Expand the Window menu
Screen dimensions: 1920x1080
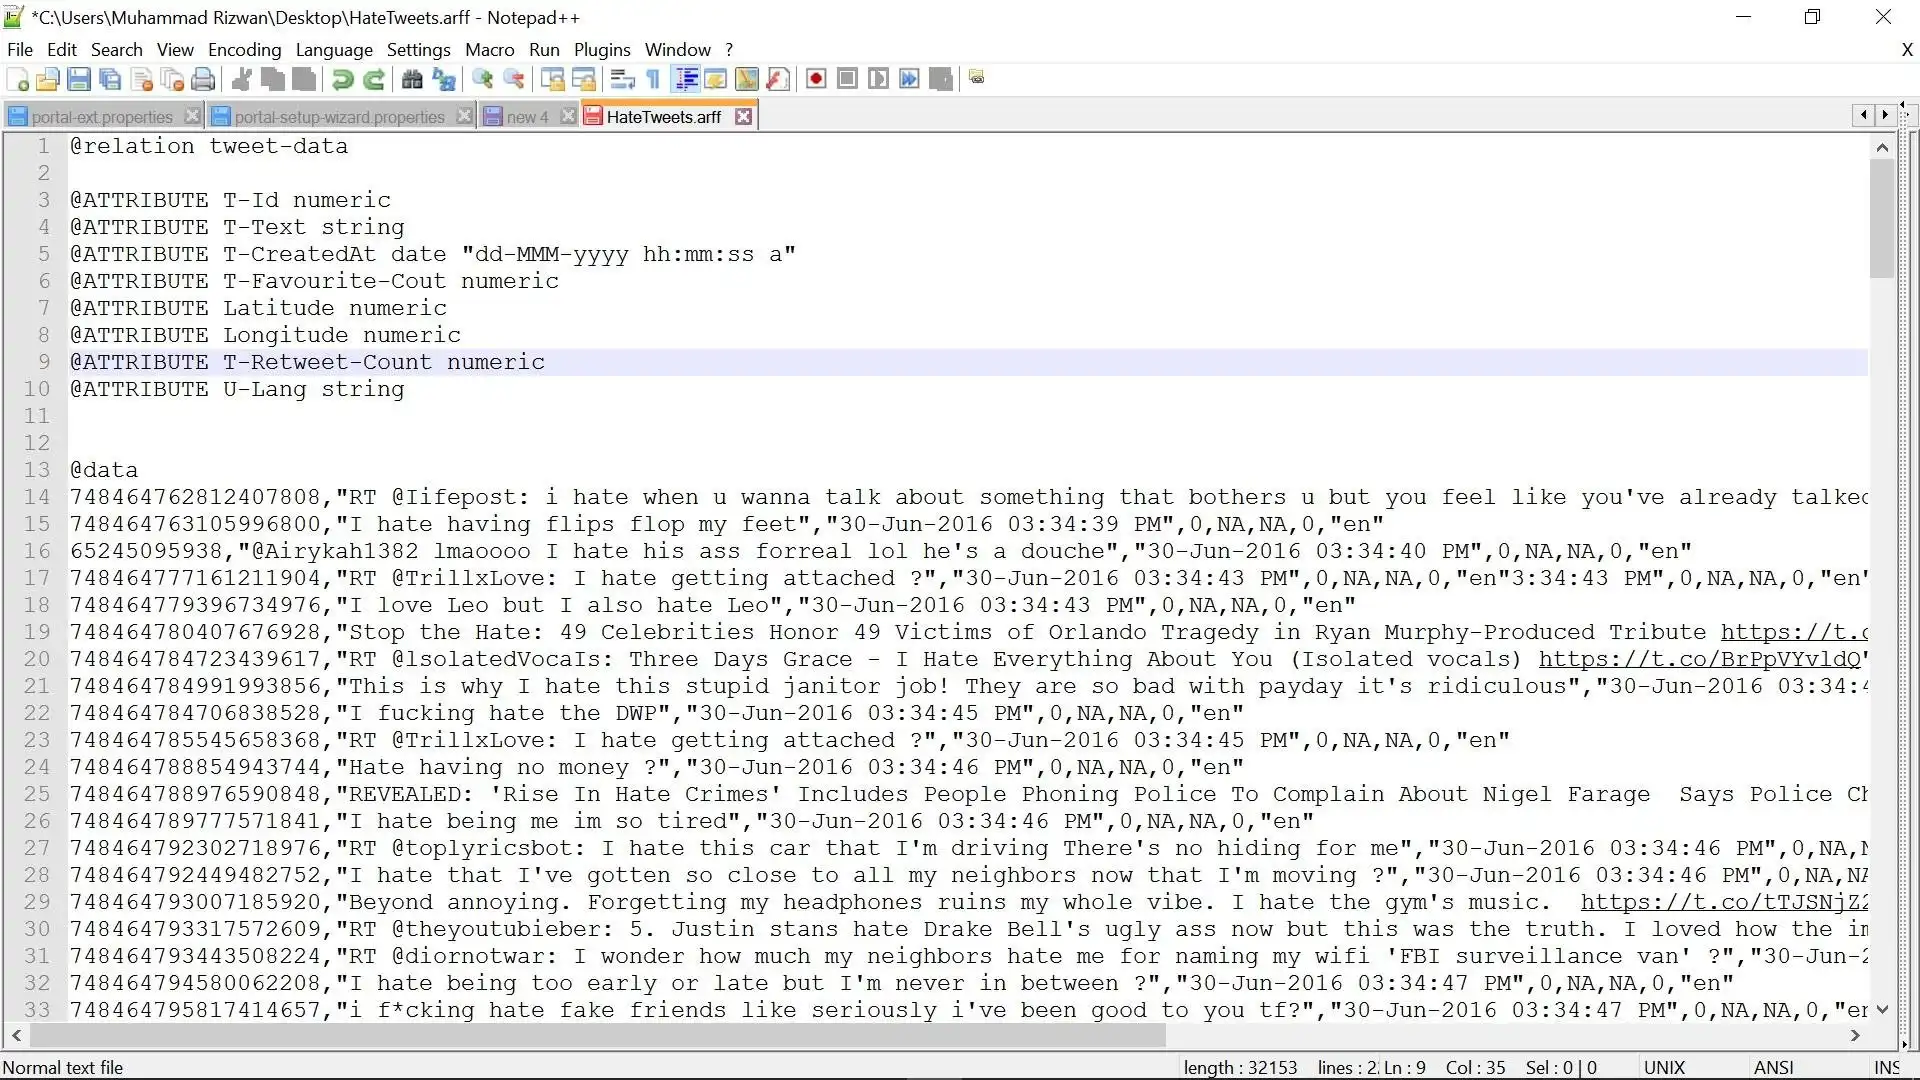(675, 50)
